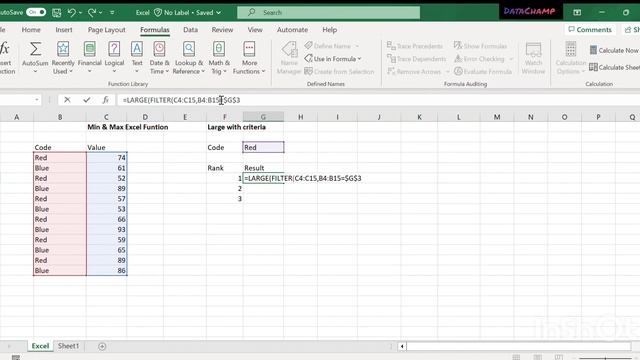Open the View tab
640x360 pixels.
pos(255,30)
